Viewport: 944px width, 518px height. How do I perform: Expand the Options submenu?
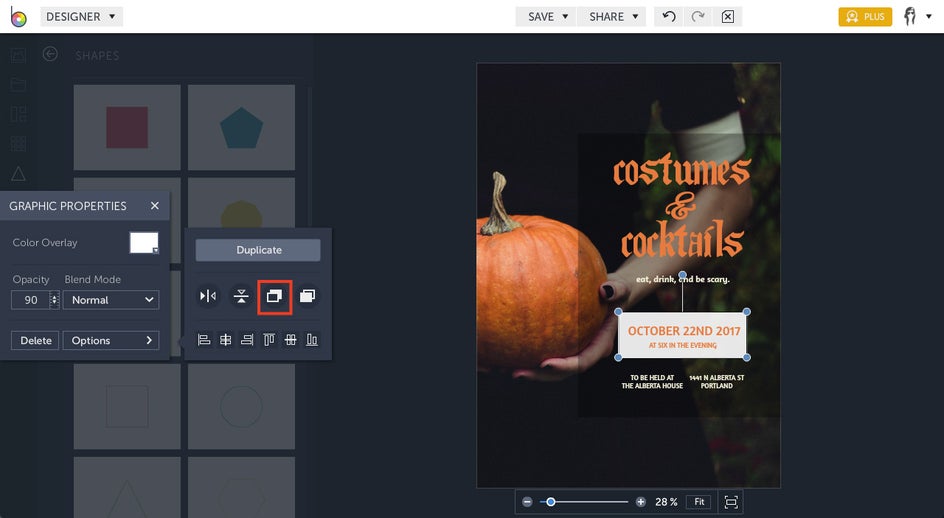pyautogui.click(x=111, y=341)
